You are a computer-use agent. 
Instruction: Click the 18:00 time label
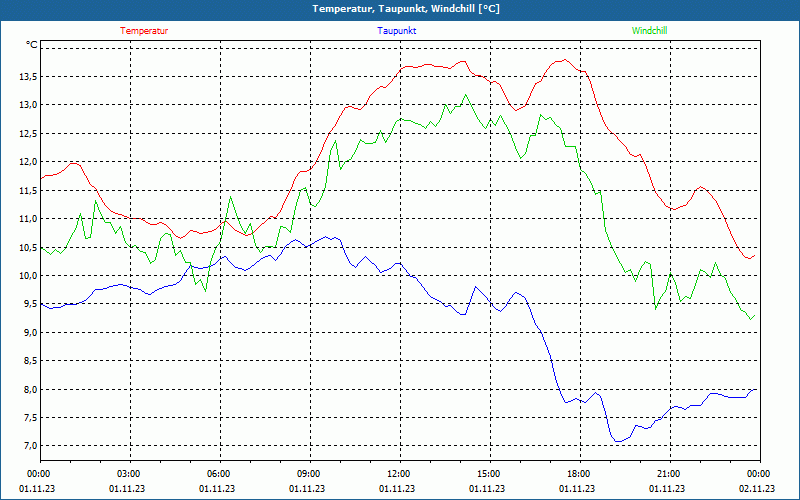click(579, 473)
